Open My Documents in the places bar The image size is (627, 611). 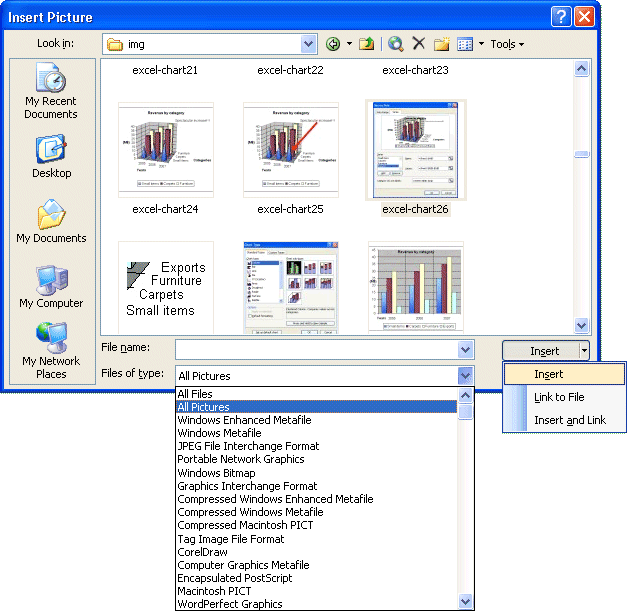[51, 221]
